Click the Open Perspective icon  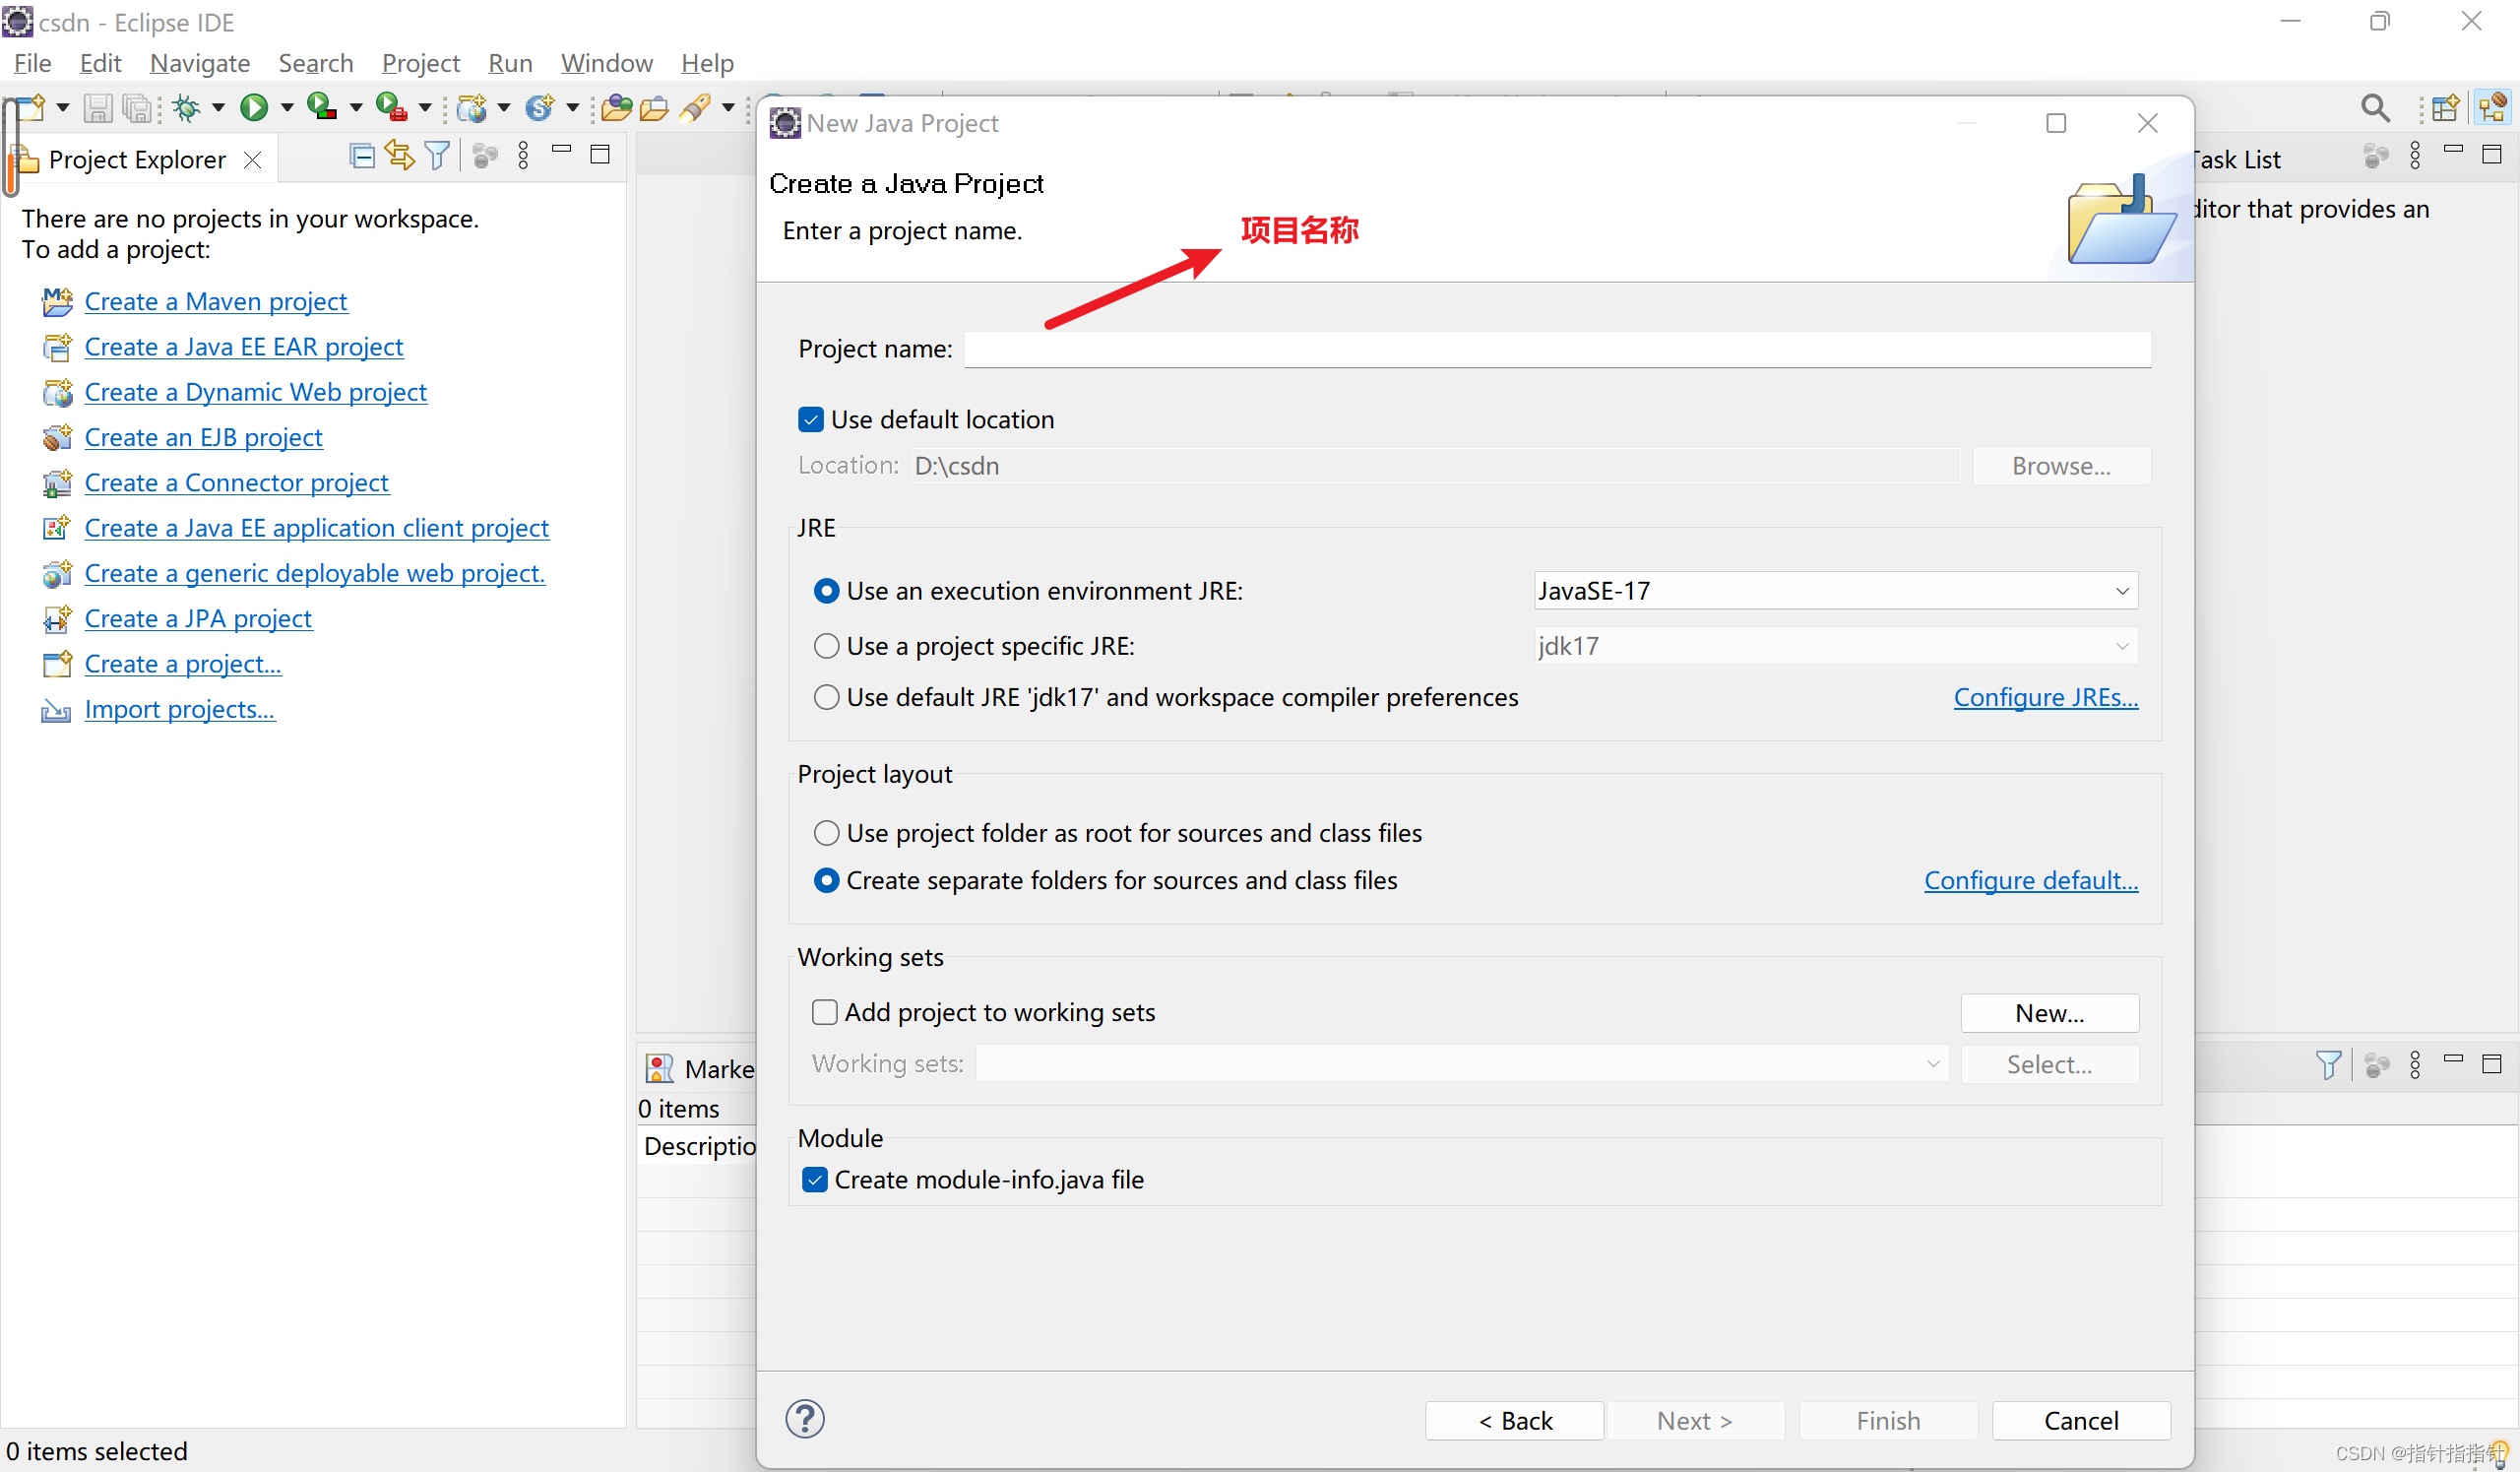click(2445, 108)
